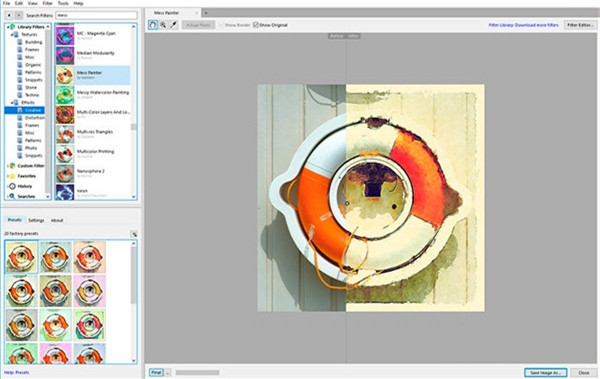Image resolution: width=600 pixels, height=379 pixels.
Task: Choose the peach-background factory preset
Action: (90, 257)
